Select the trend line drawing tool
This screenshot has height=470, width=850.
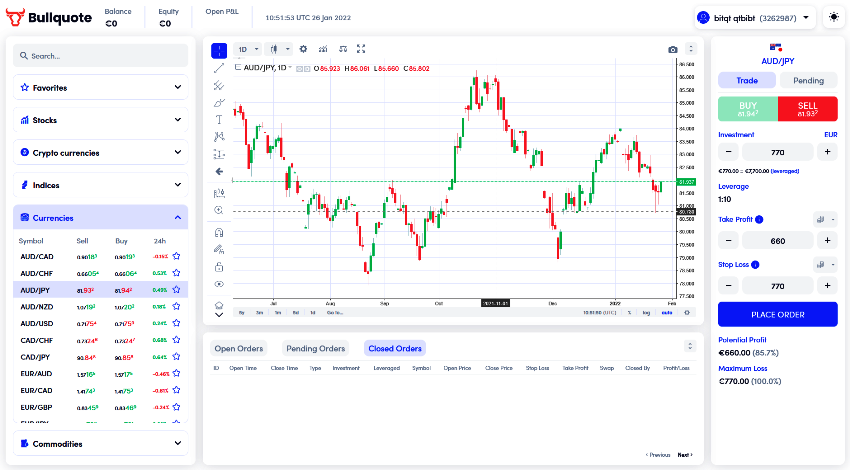(219, 68)
